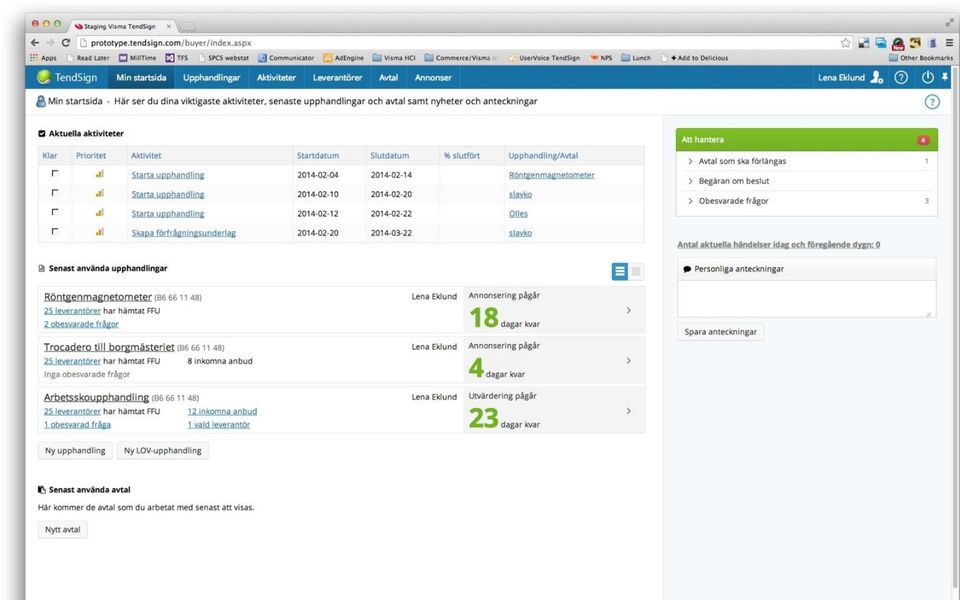Open the NPS bookmark
Screen dimensions: 960x600
point(601,58)
